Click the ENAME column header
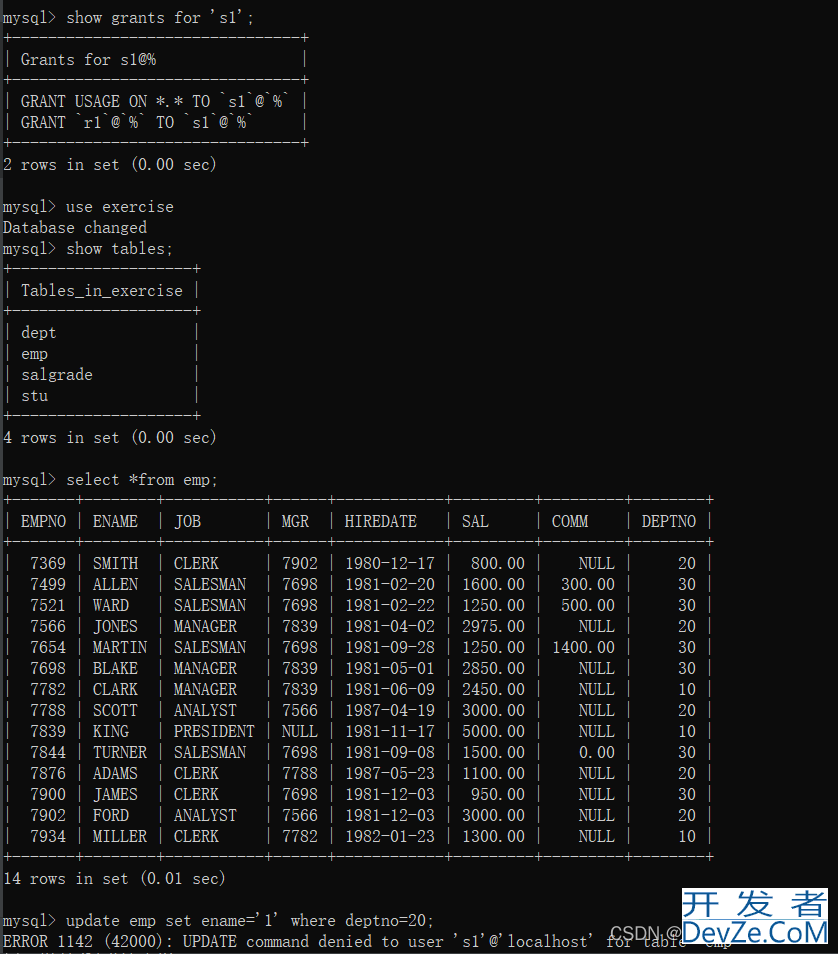The height and width of the screenshot is (954, 838). (115, 521)
